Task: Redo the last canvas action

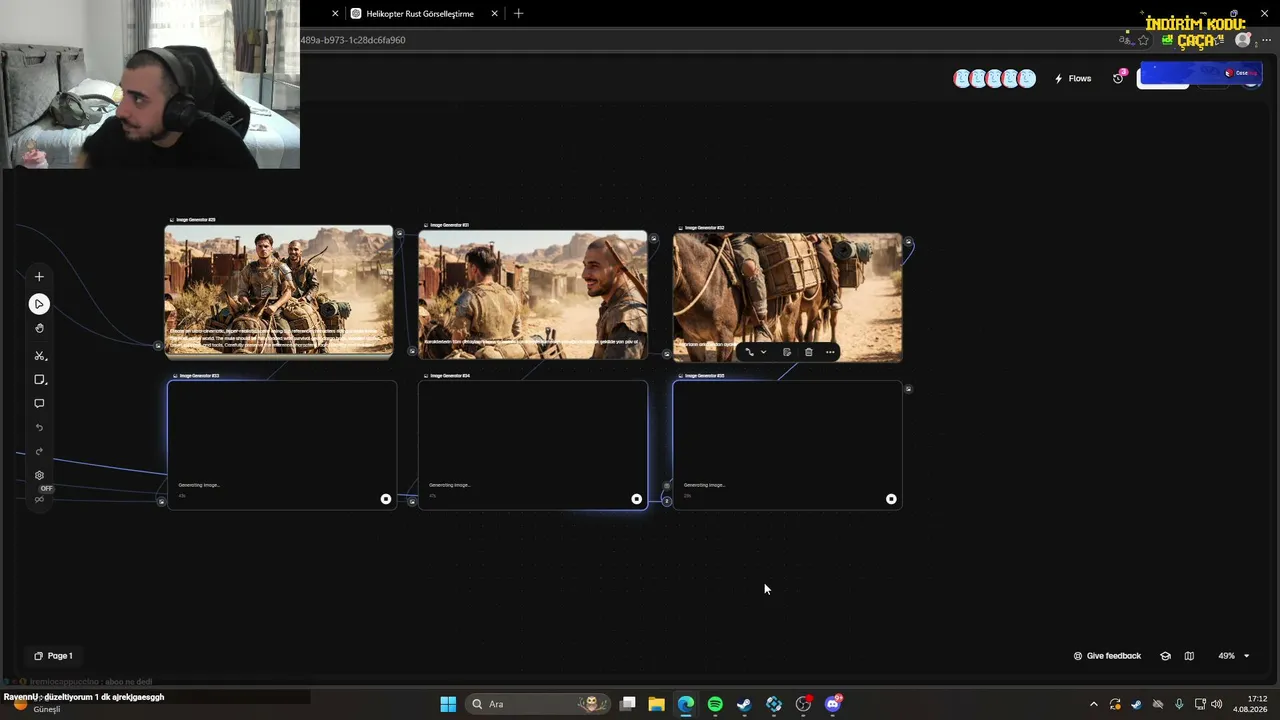Action: (x=39, y=452)
